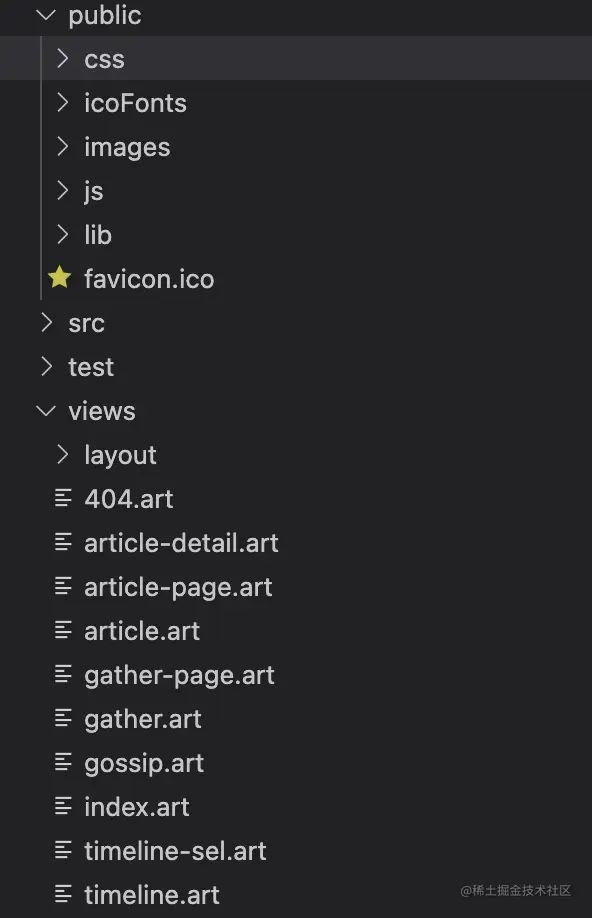Expand the css folder
Viewport: 592px width, 918px height.
click(x=61, y=58)
